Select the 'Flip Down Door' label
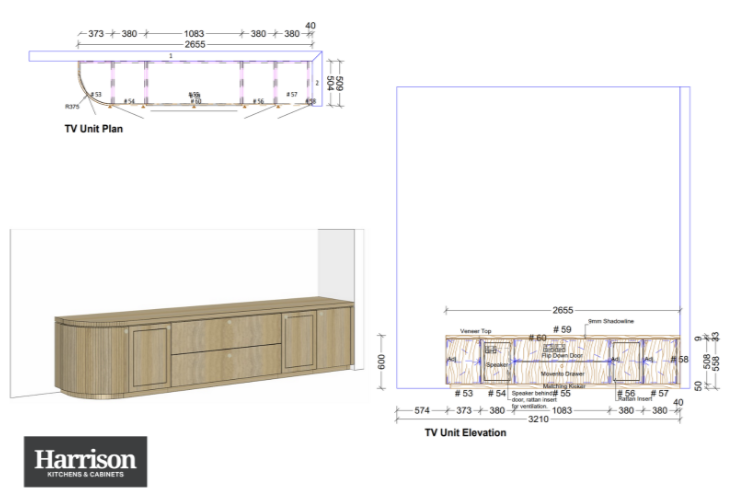This screenshot has width=734, height=496. (x=562, y=356)
